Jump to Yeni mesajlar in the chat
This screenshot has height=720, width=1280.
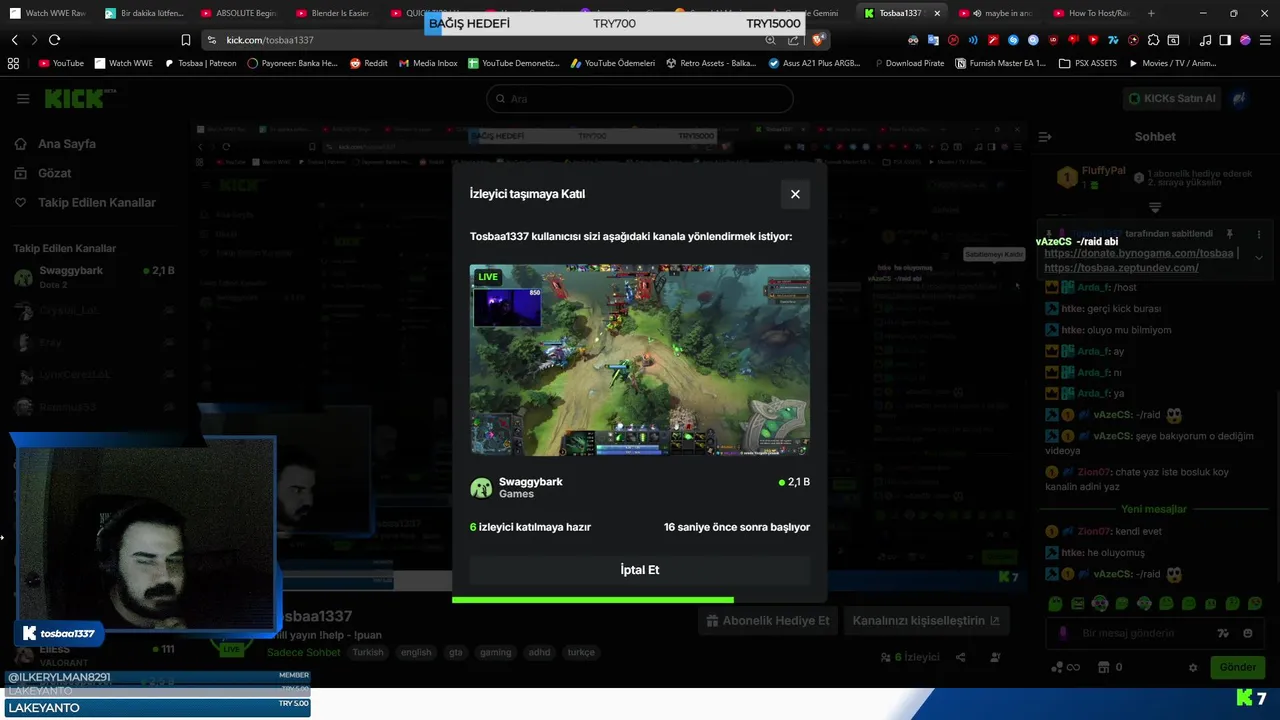(1154, 509)
